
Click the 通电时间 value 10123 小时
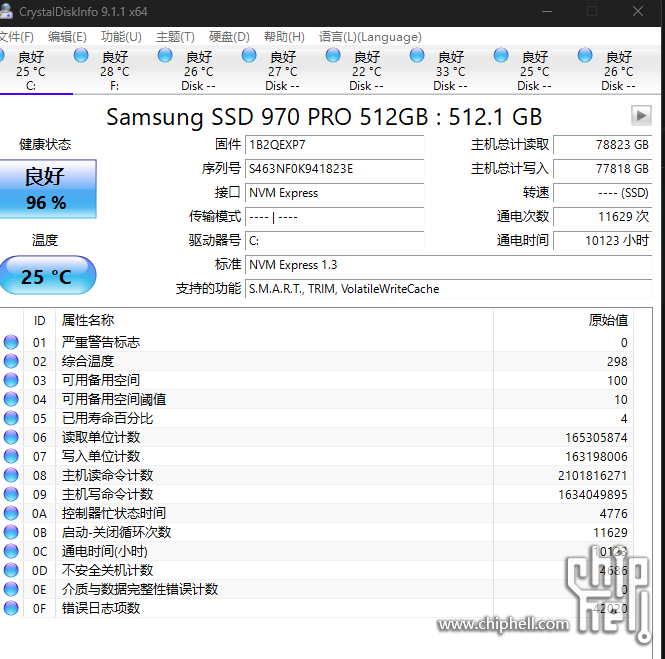tap(603, 241)
